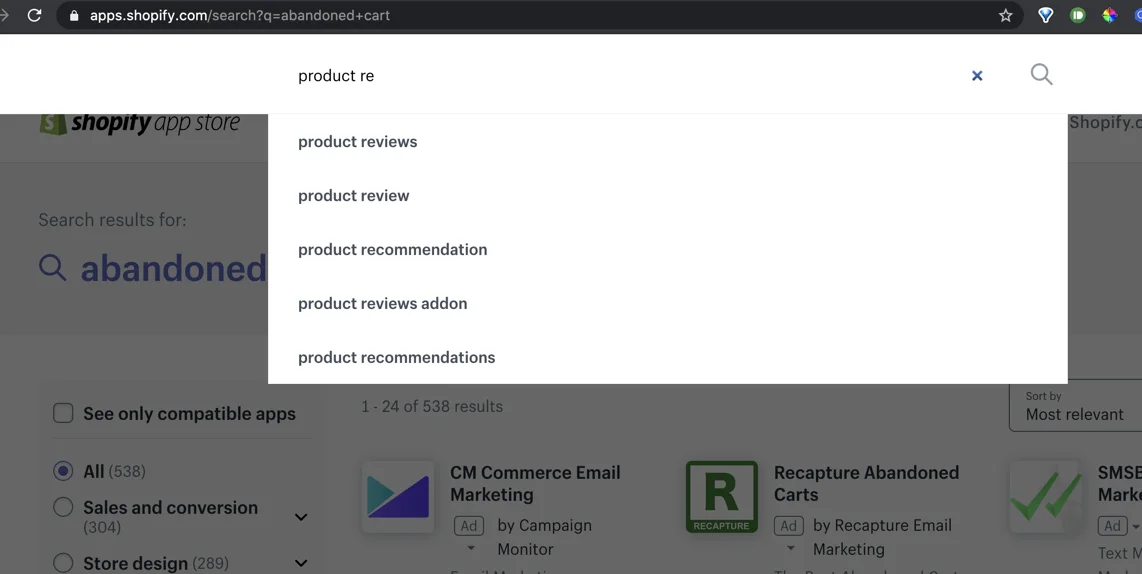This screenshot has width=1142, height=574.
Task: Click the Shopify app store logo
Action: tap(140, 124)
